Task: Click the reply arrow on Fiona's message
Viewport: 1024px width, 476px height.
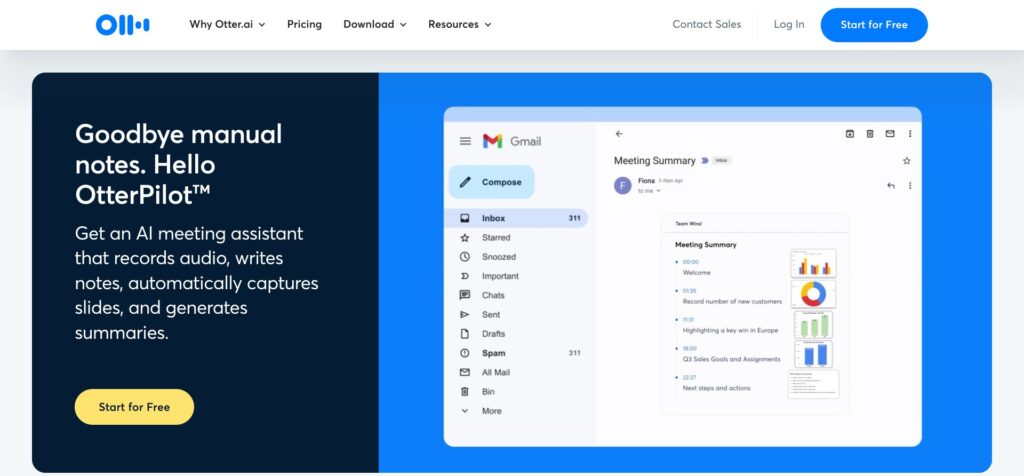Action: [x=891, y=185]
